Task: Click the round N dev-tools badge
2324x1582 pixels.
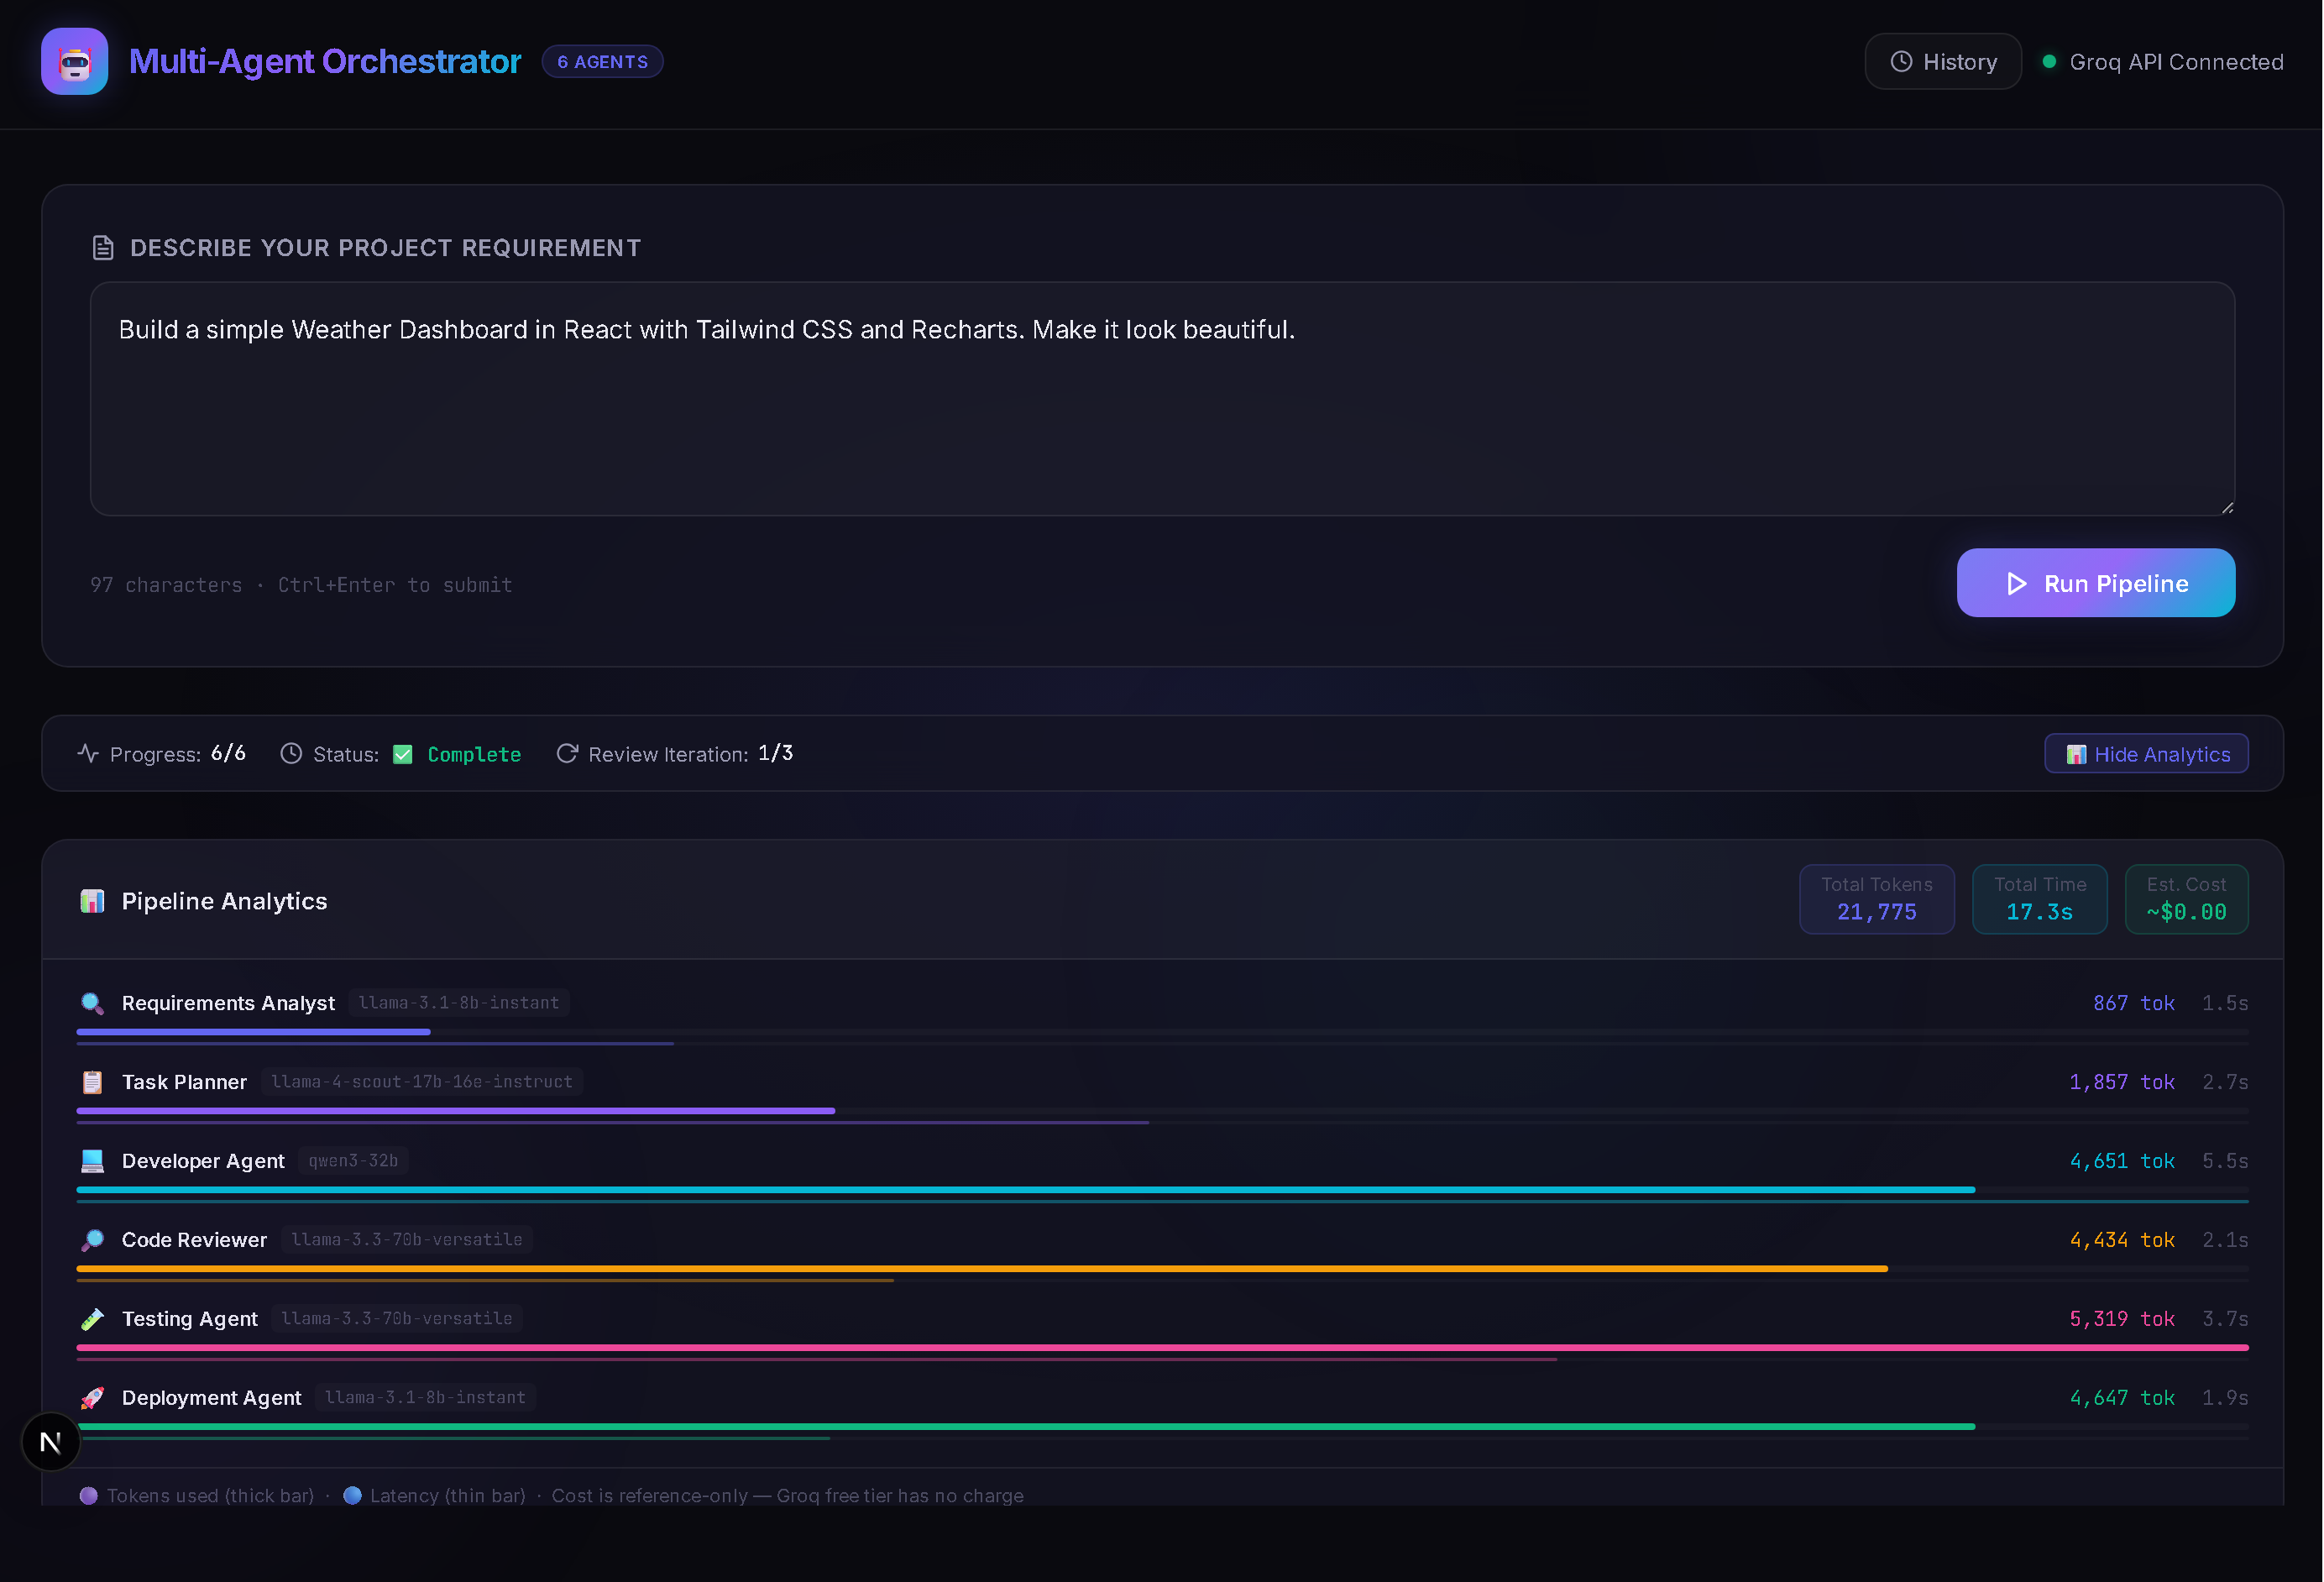Action: (x=50, y=1442)
